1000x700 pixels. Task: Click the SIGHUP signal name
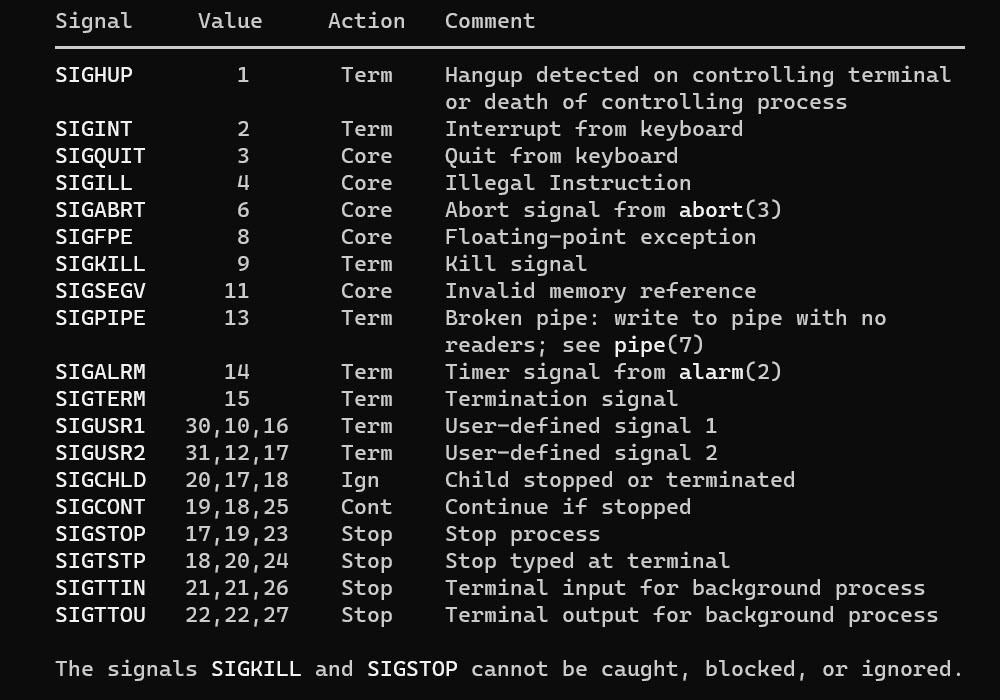pos(94,75)
